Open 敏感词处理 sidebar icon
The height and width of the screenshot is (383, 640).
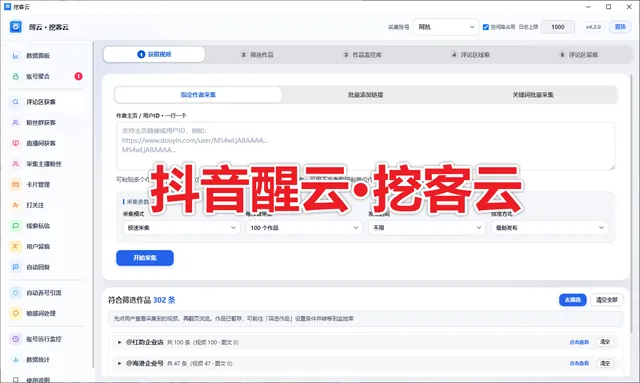[16, 313]
